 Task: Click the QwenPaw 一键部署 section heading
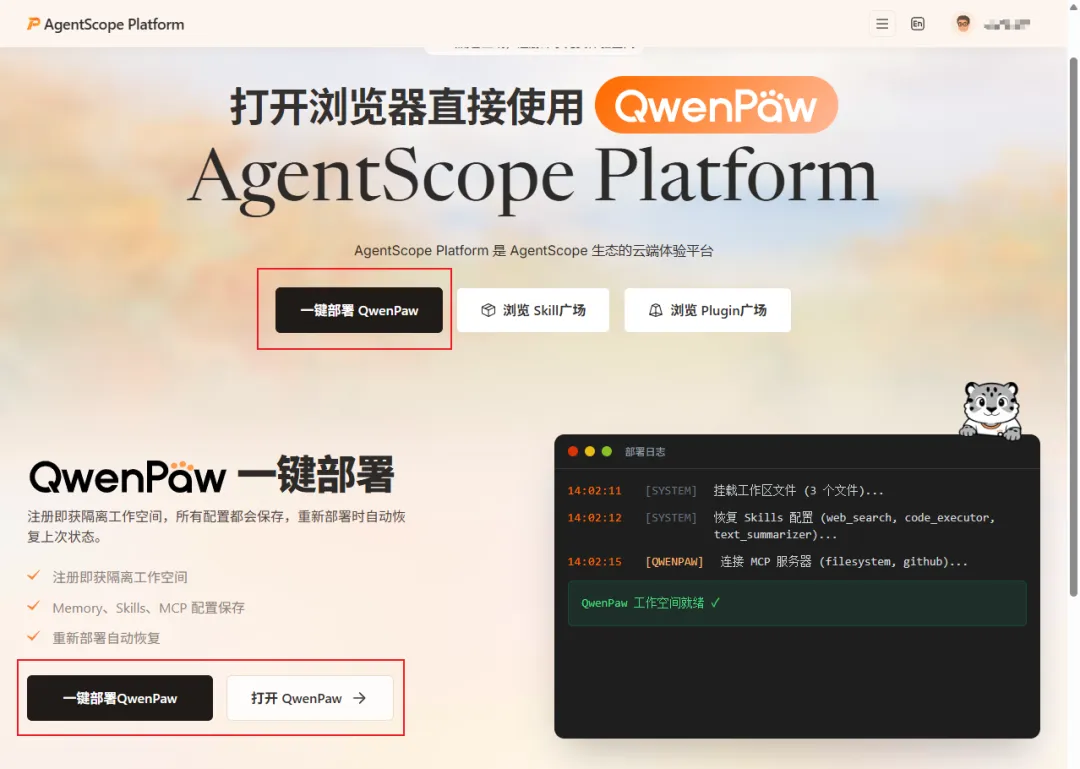click(211, 475)
